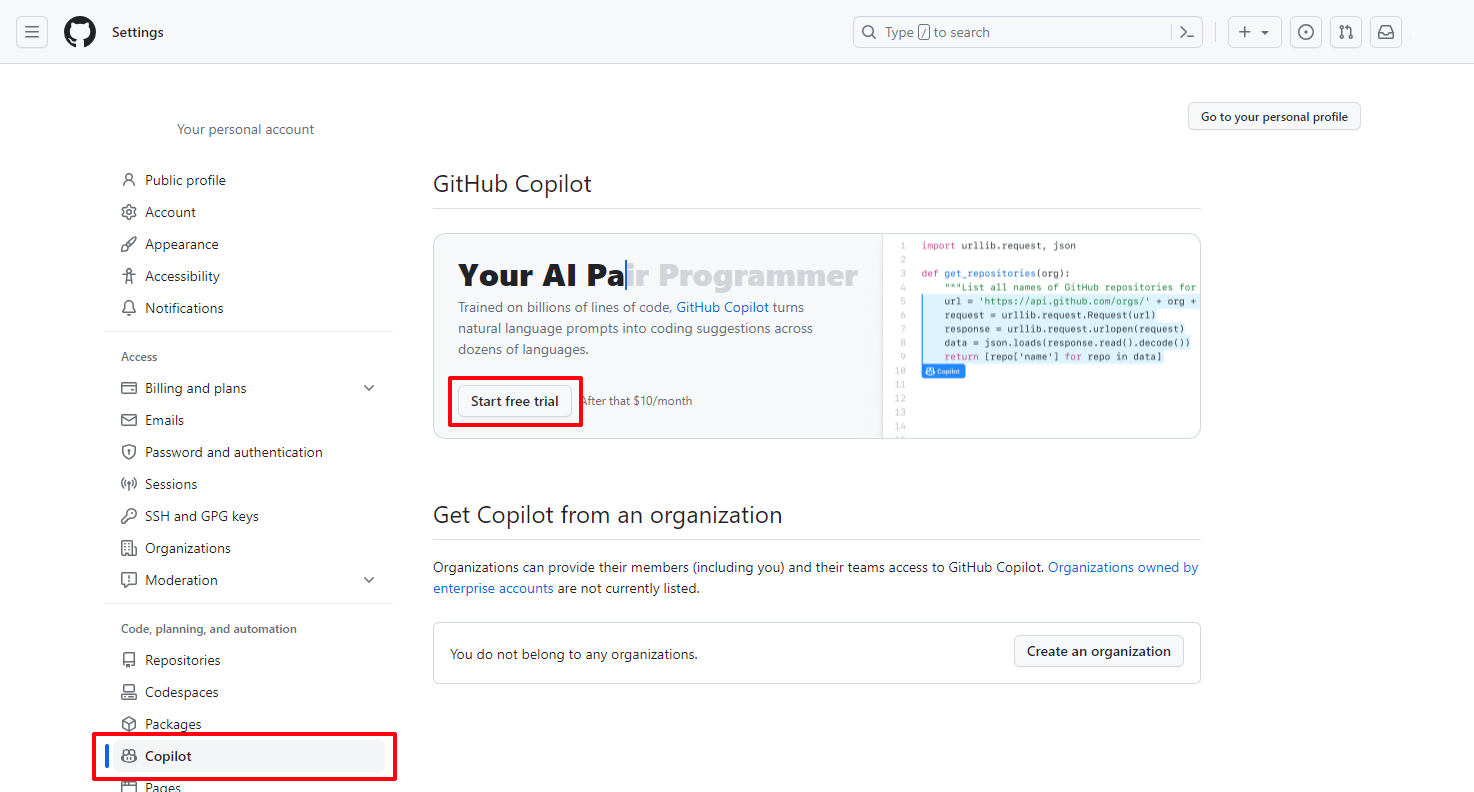The image size is (1474, 792).
Task: Open the Create new plus dropdown
Action: 1254,32
